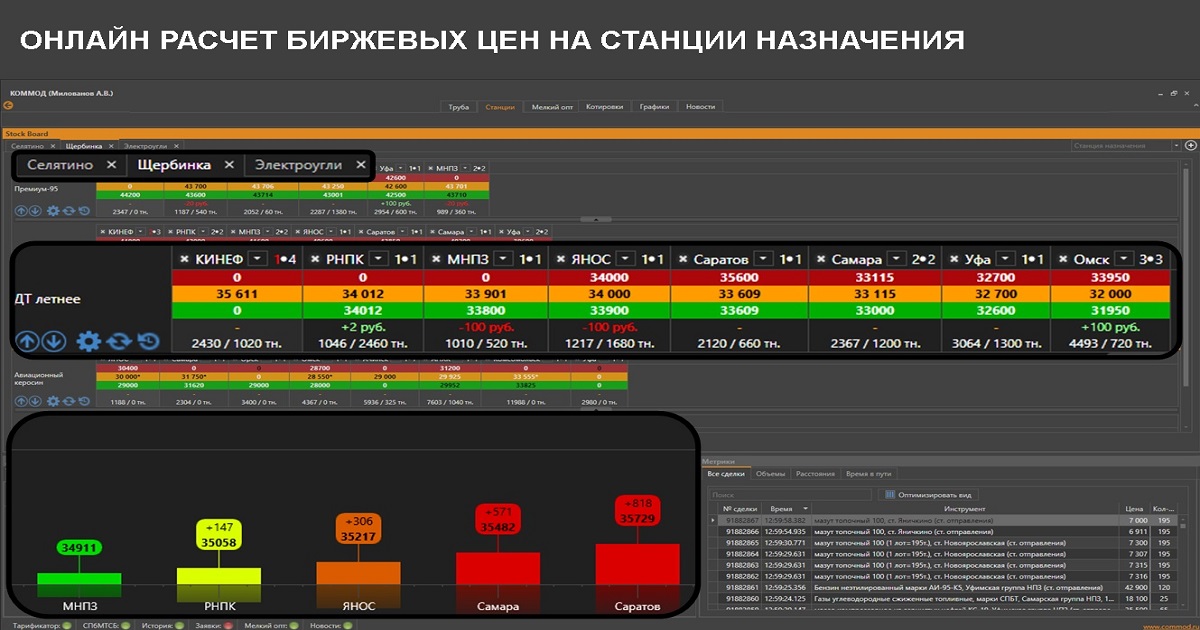
Task: Move Авиационный керосин row up
Action: click(21, 401)
